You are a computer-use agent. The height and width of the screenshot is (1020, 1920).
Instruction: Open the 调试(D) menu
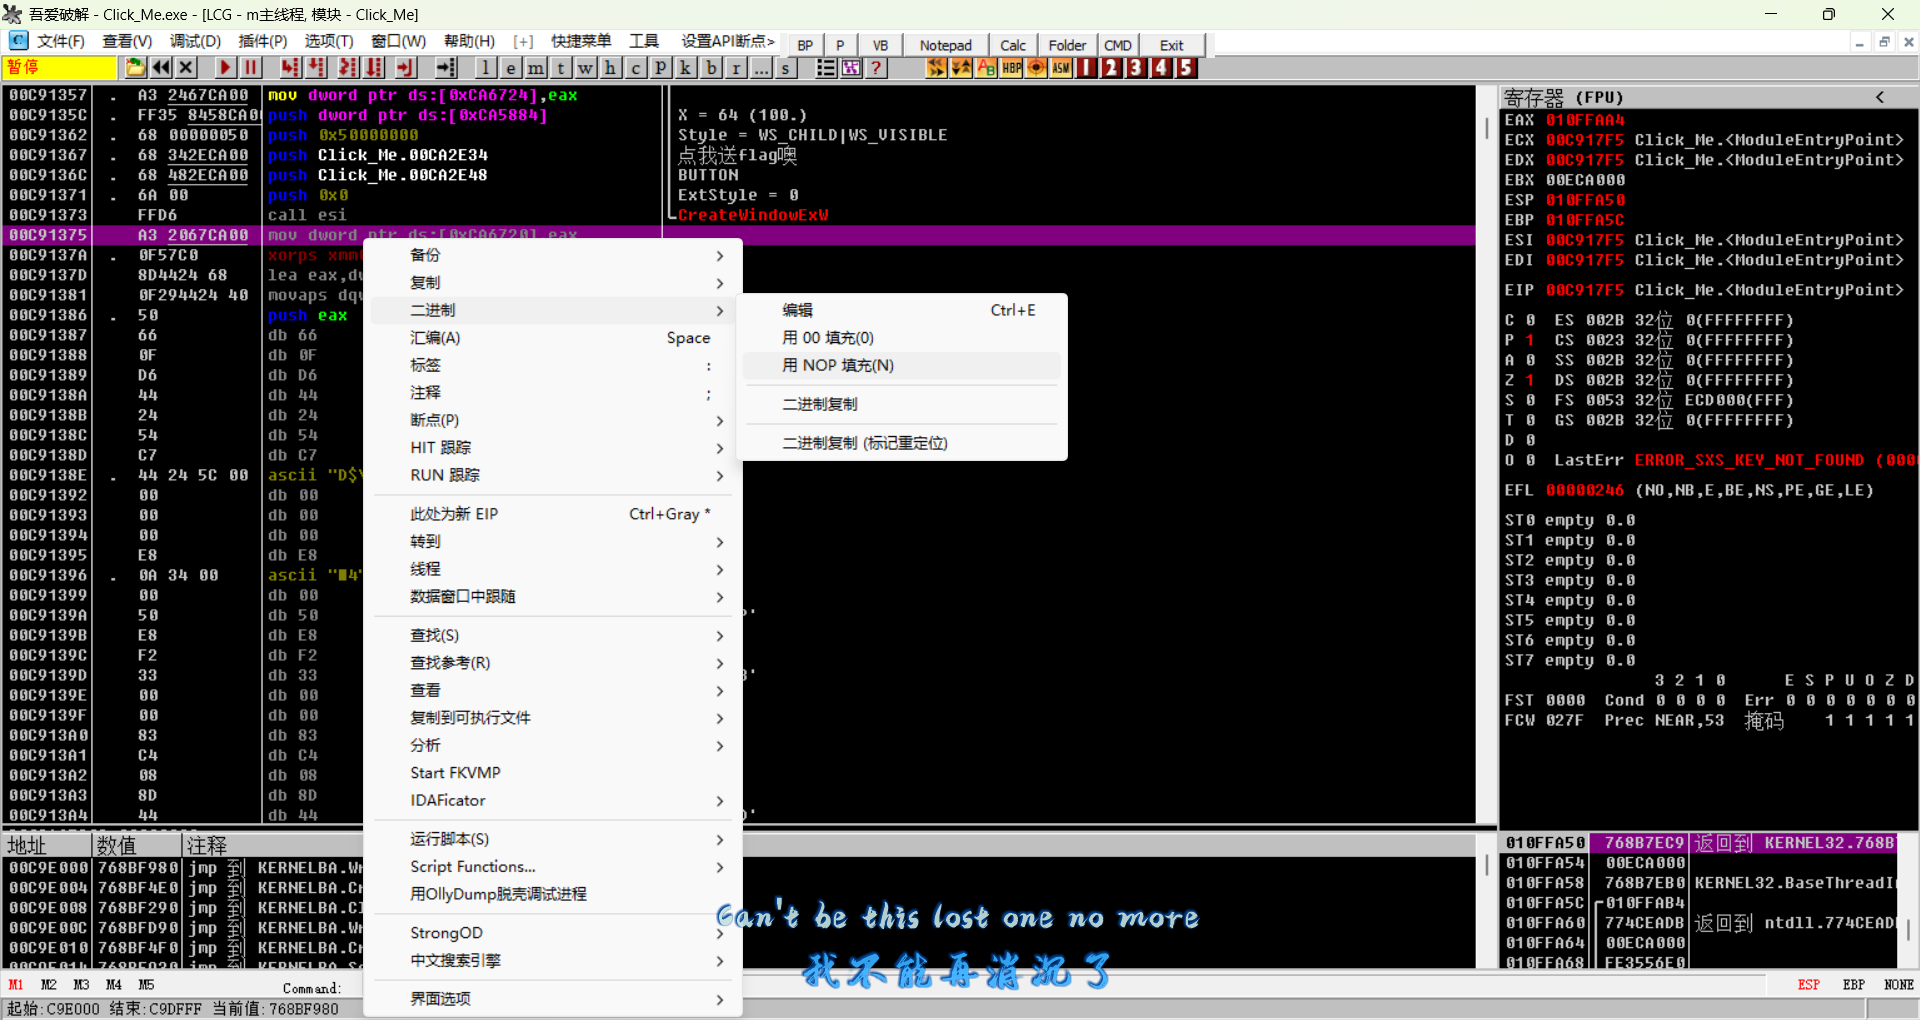tap(195, 41)
